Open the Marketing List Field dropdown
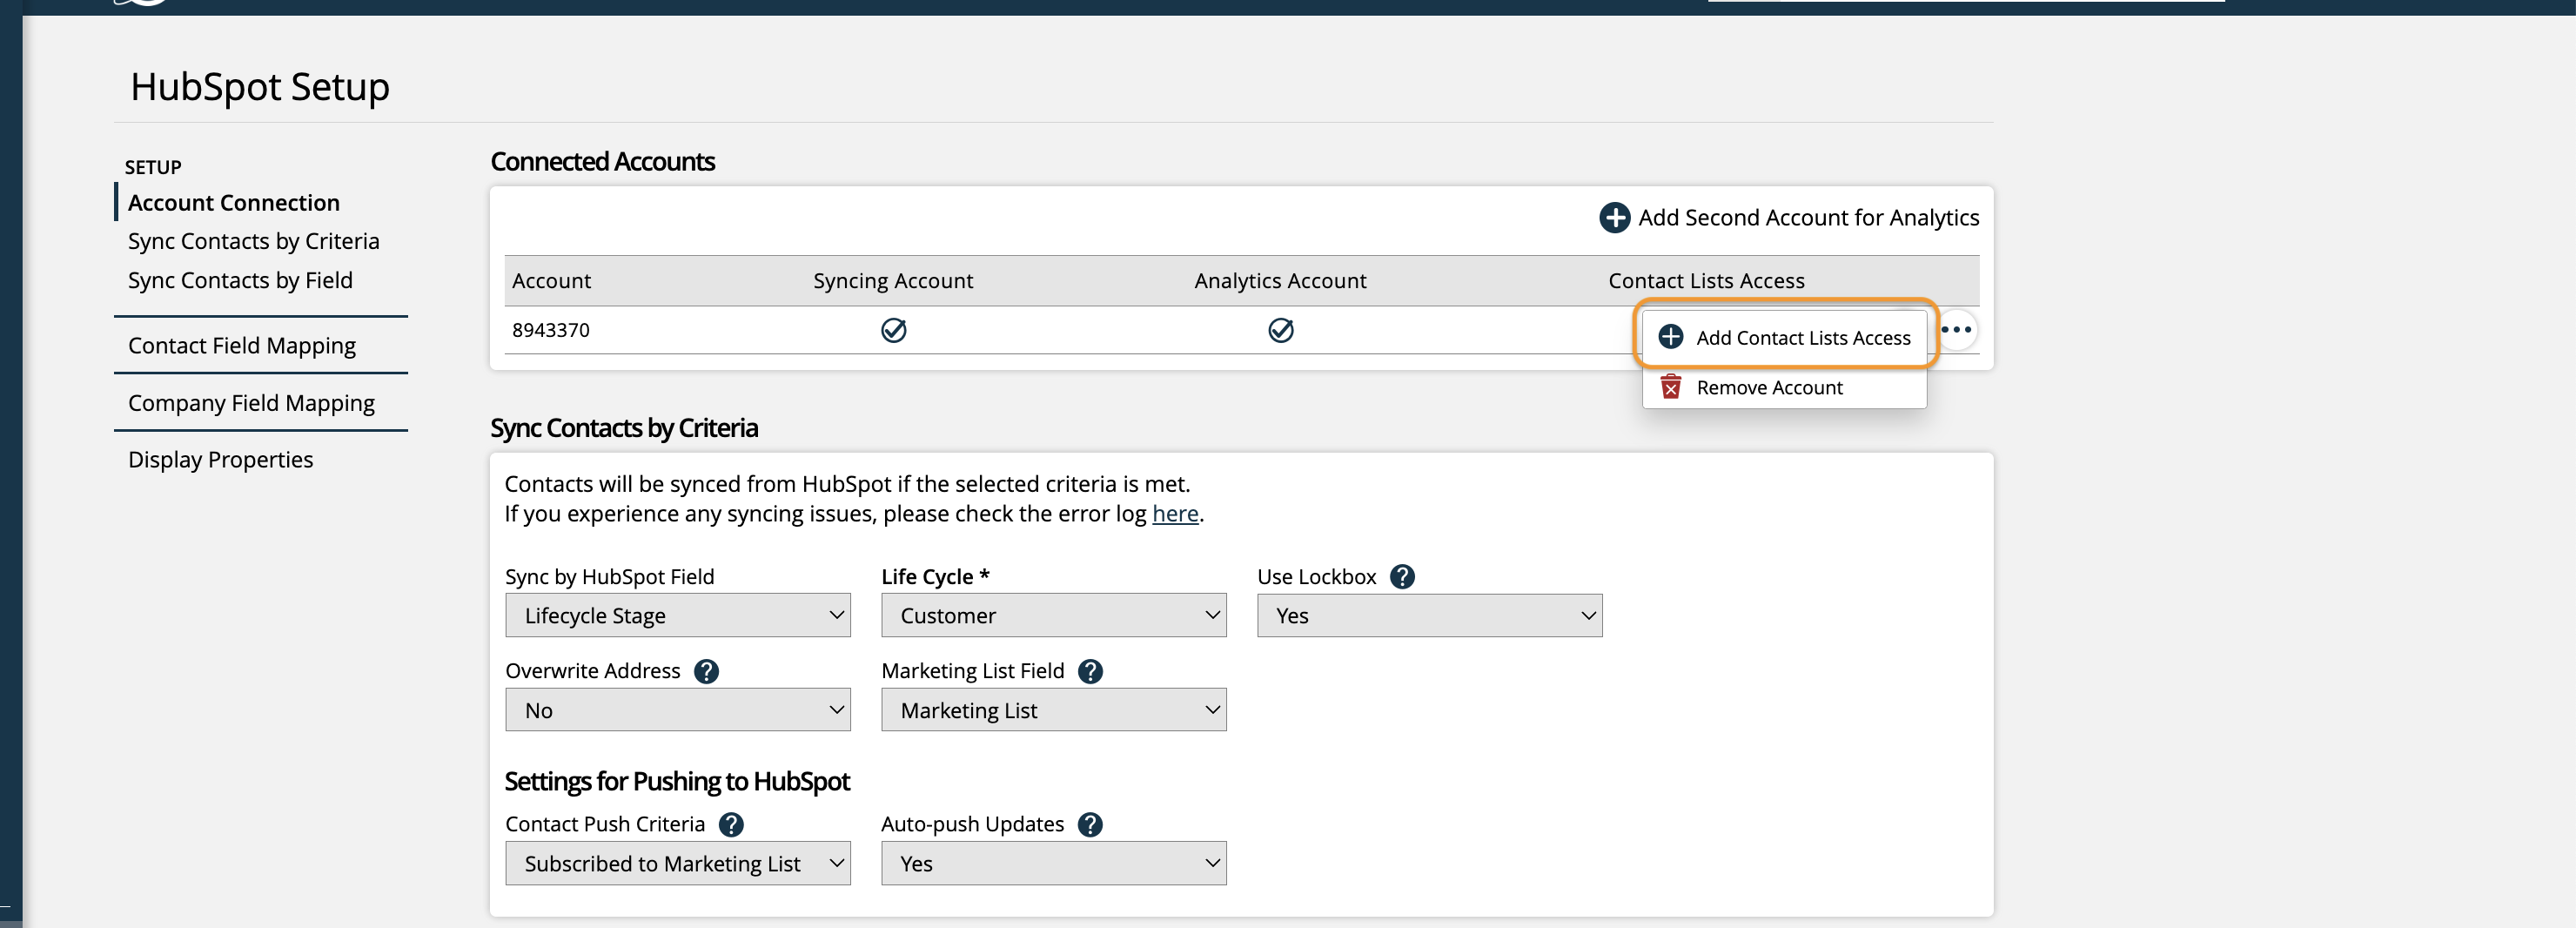This screenshot has width=2576, height=928. (1054, 710)
